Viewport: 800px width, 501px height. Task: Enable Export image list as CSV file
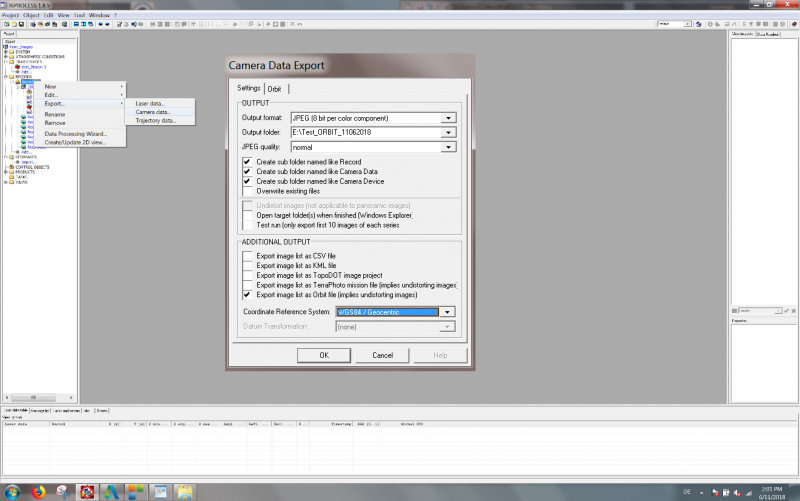[x=247, y=256]
